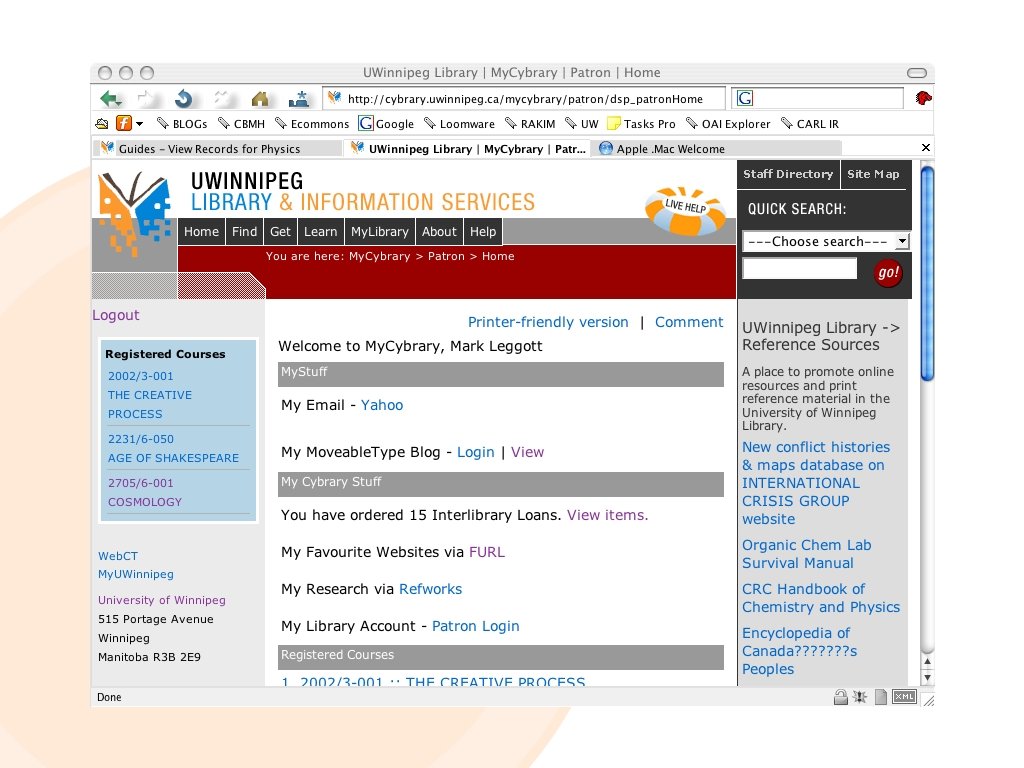
Task: Open the CBMH bookmark
Action: point(241,124)
